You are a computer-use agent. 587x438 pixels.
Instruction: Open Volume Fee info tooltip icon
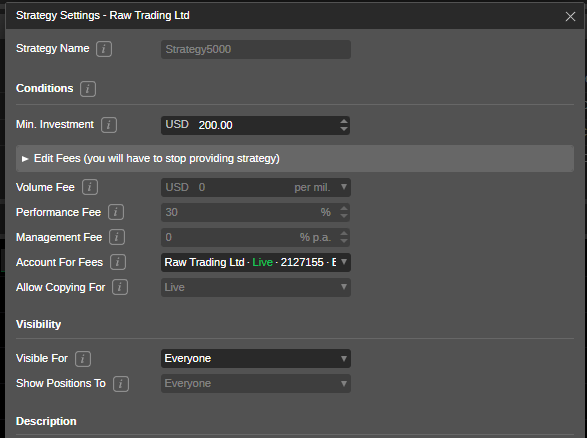90,187
